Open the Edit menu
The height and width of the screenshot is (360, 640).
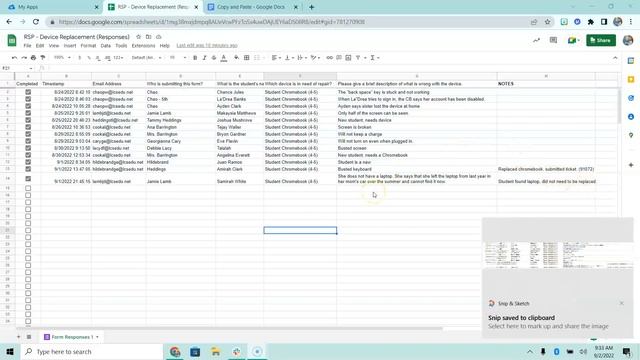tap(40, 46)
